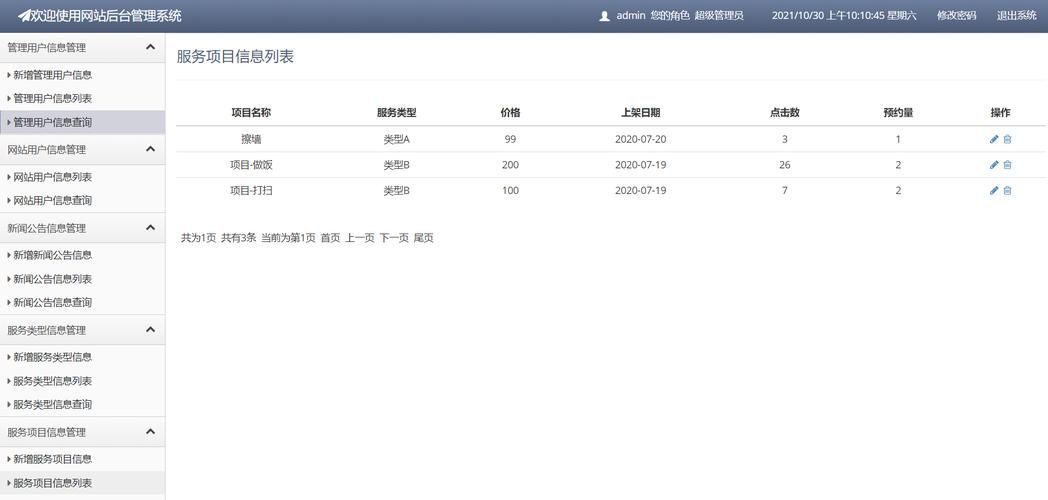The width and height of the screenshot is (1048, 500).
Task: Click the price cell 99
Action: [510, 139]
